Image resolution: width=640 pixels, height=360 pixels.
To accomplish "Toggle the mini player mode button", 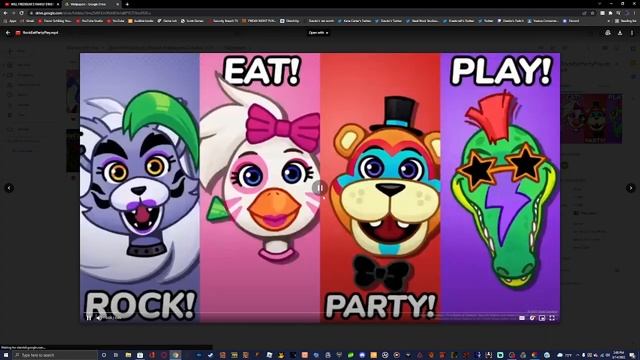I will pyautogui.click(x=542, y=318).
